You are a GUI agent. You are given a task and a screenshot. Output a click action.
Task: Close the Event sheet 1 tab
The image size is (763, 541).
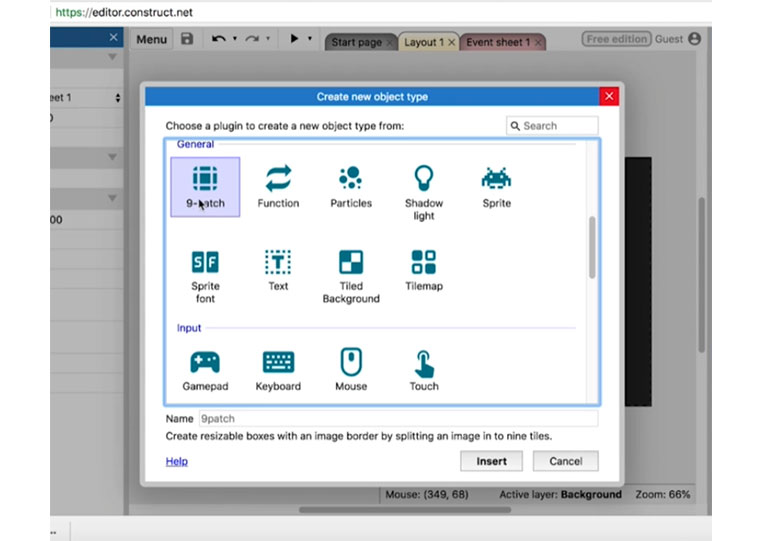[538, 43]
